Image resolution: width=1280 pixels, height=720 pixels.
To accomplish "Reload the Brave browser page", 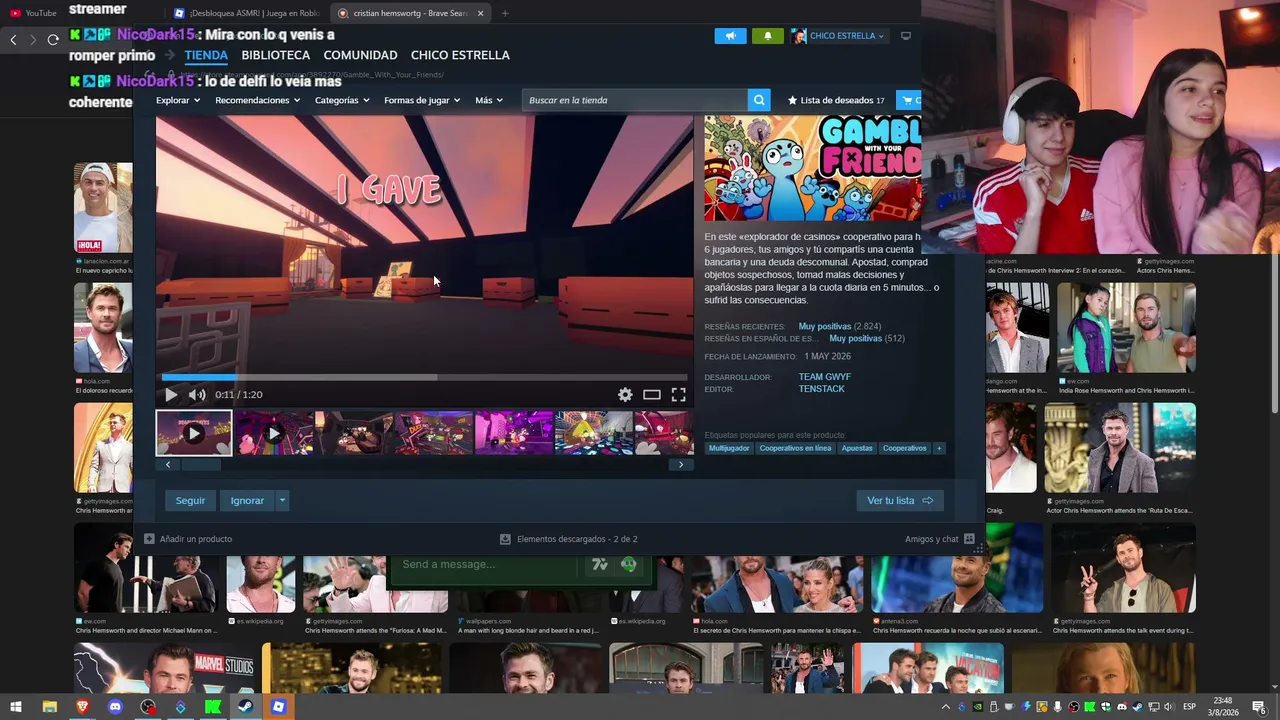I will (x=53, y=40).
